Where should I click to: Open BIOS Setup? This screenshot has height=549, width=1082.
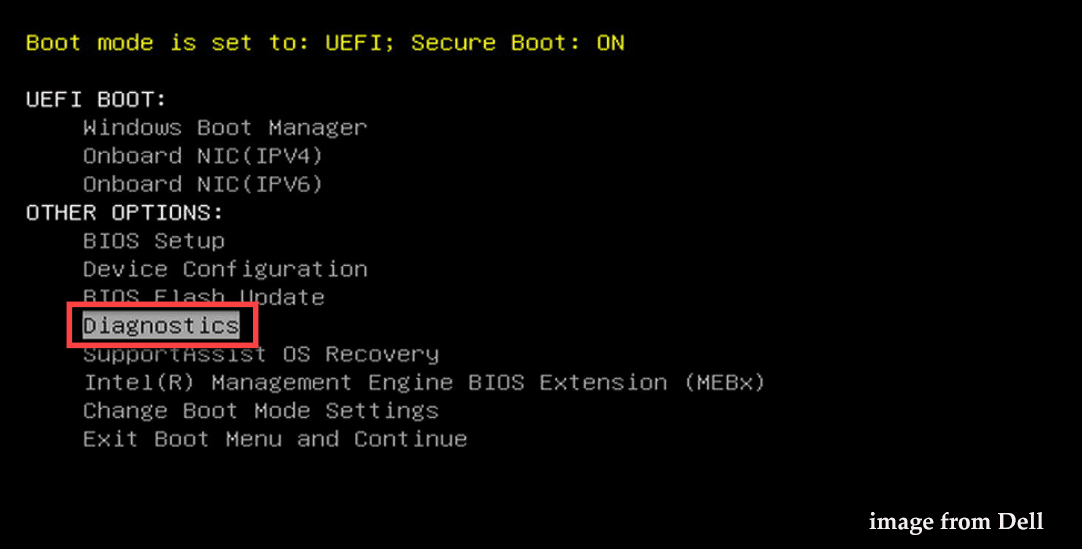pyautogui.click(x=154, y=241)
